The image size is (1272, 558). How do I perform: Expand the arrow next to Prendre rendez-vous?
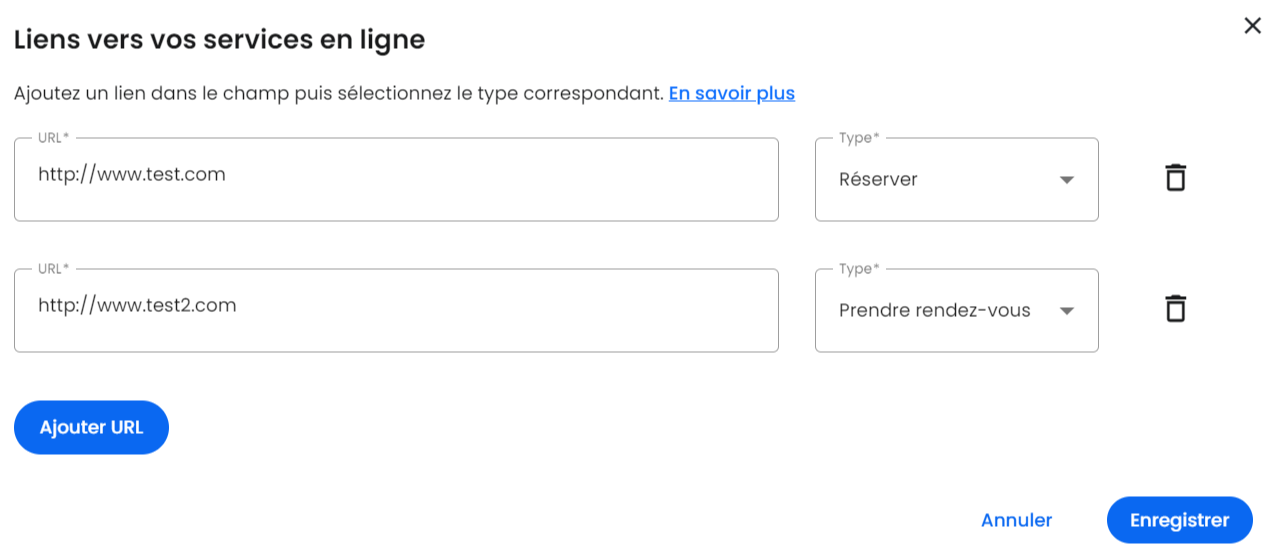pyautogui.click(x=1066, y=311)
